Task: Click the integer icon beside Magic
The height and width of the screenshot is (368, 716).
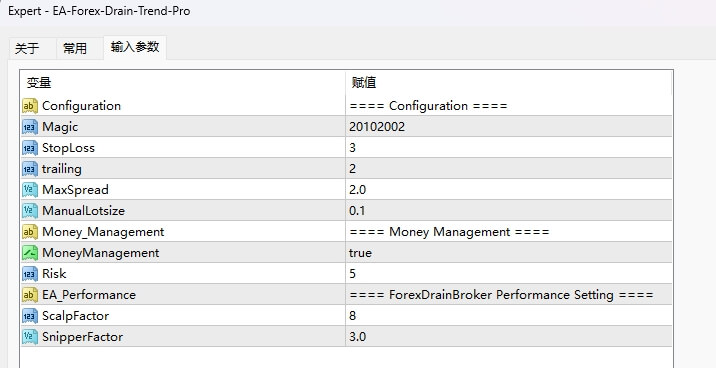Action: tap(30, 127)
